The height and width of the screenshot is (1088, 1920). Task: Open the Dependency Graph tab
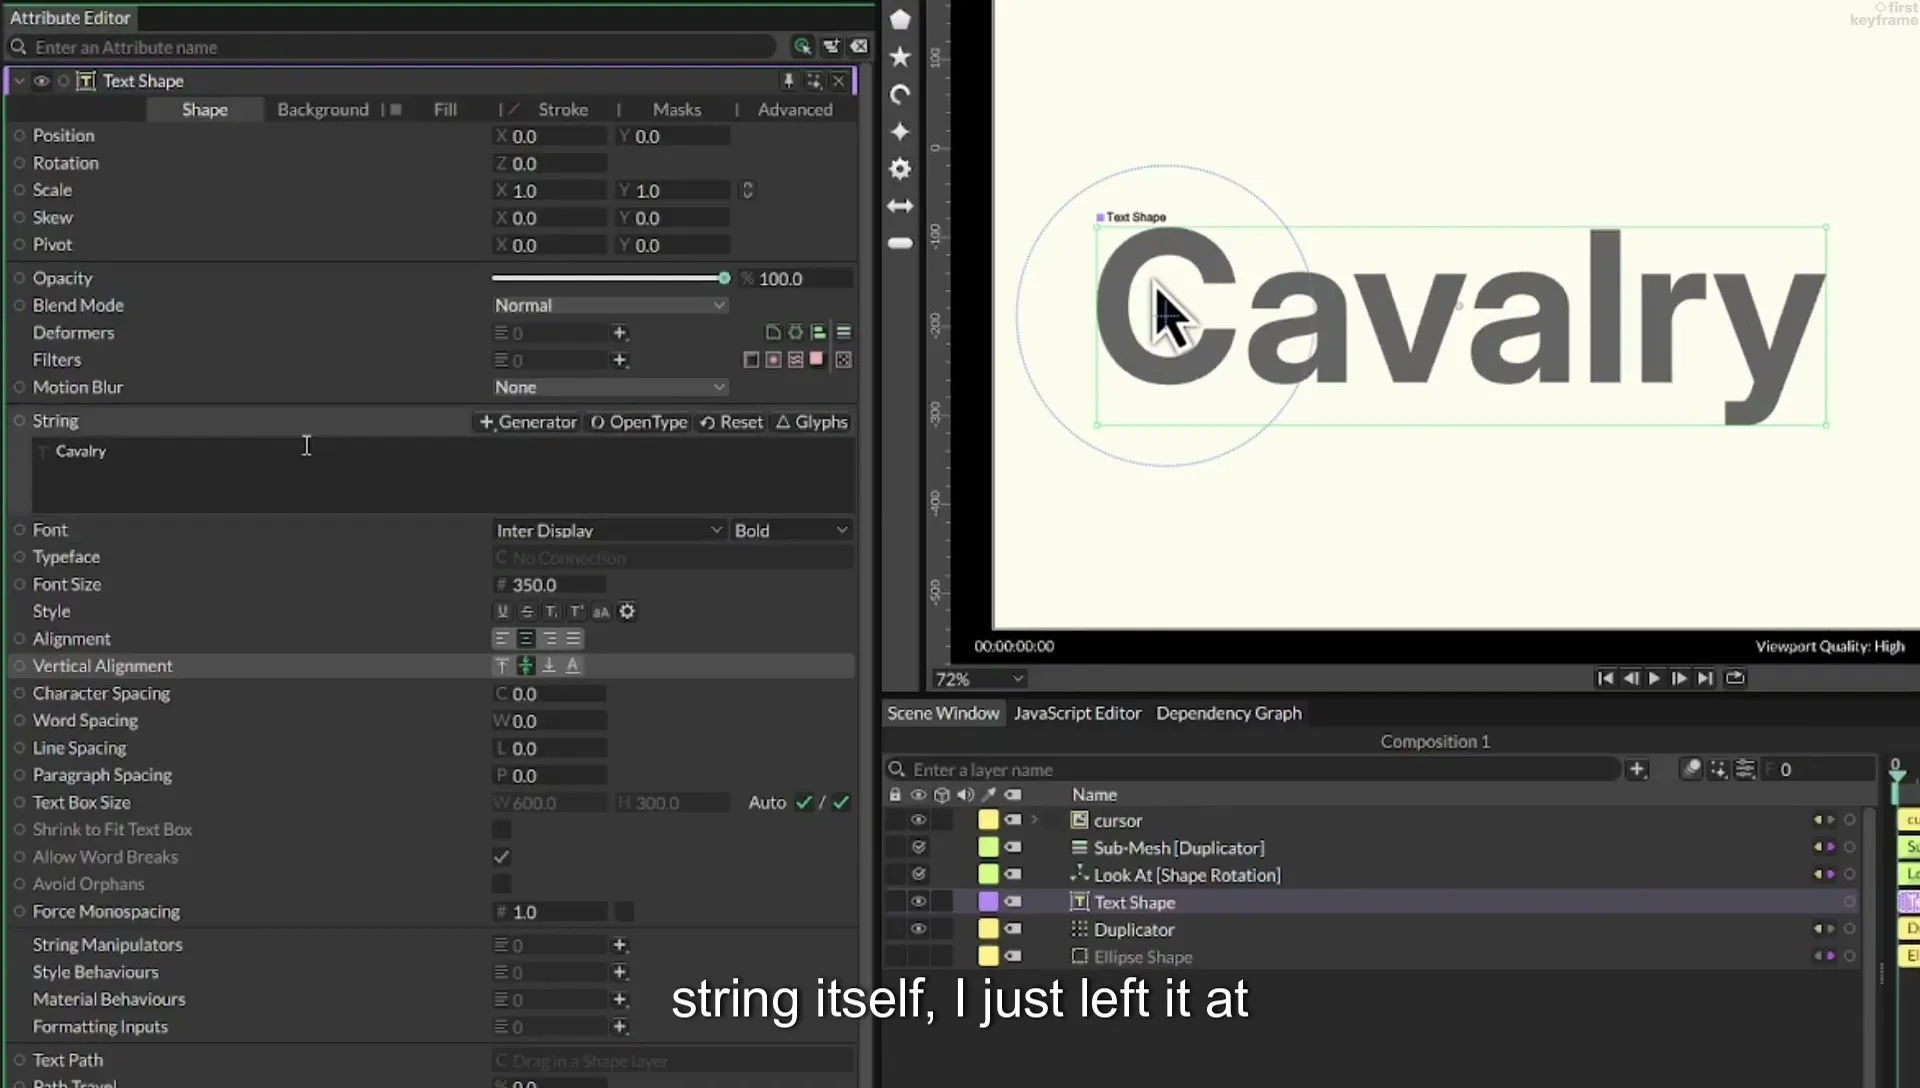1229,713
